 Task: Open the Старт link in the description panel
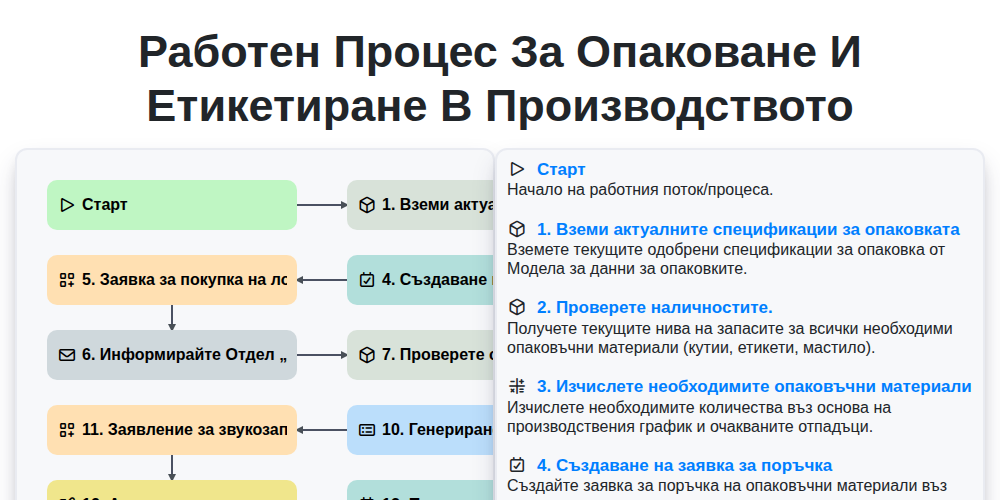click(561, 169)
